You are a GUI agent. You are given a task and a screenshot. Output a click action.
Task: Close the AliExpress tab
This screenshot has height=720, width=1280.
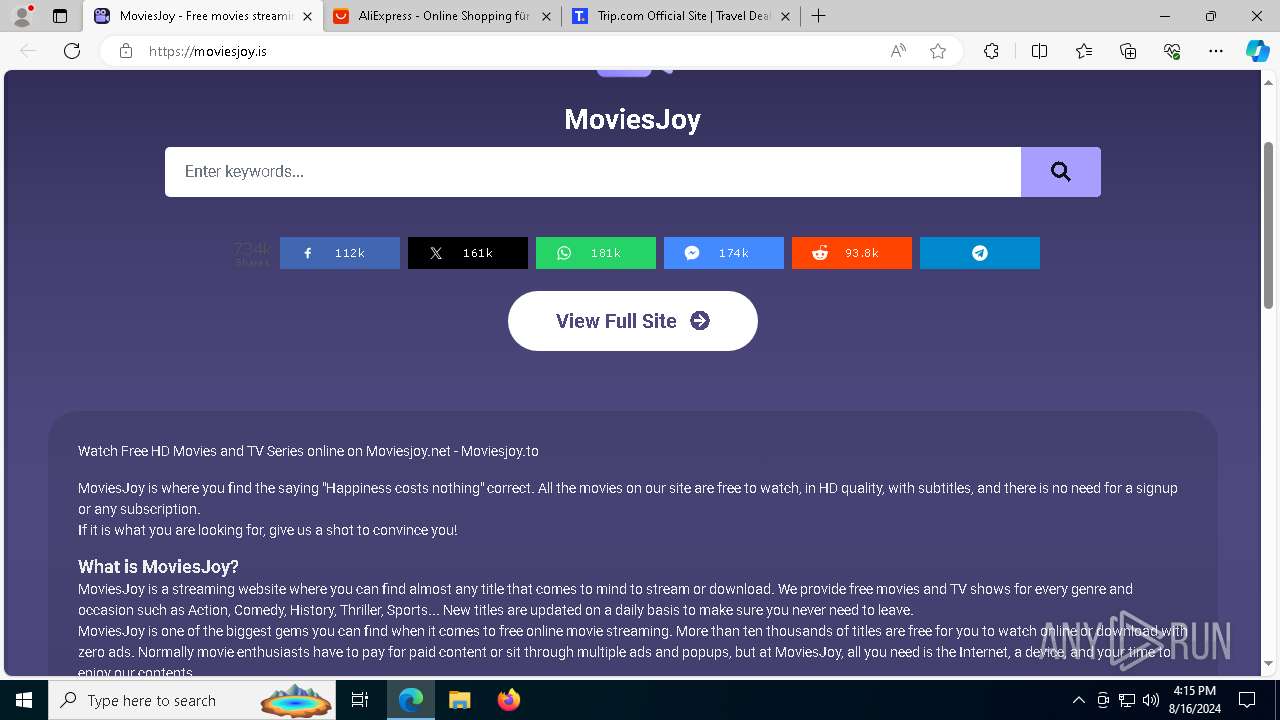[x=546, y=16]
